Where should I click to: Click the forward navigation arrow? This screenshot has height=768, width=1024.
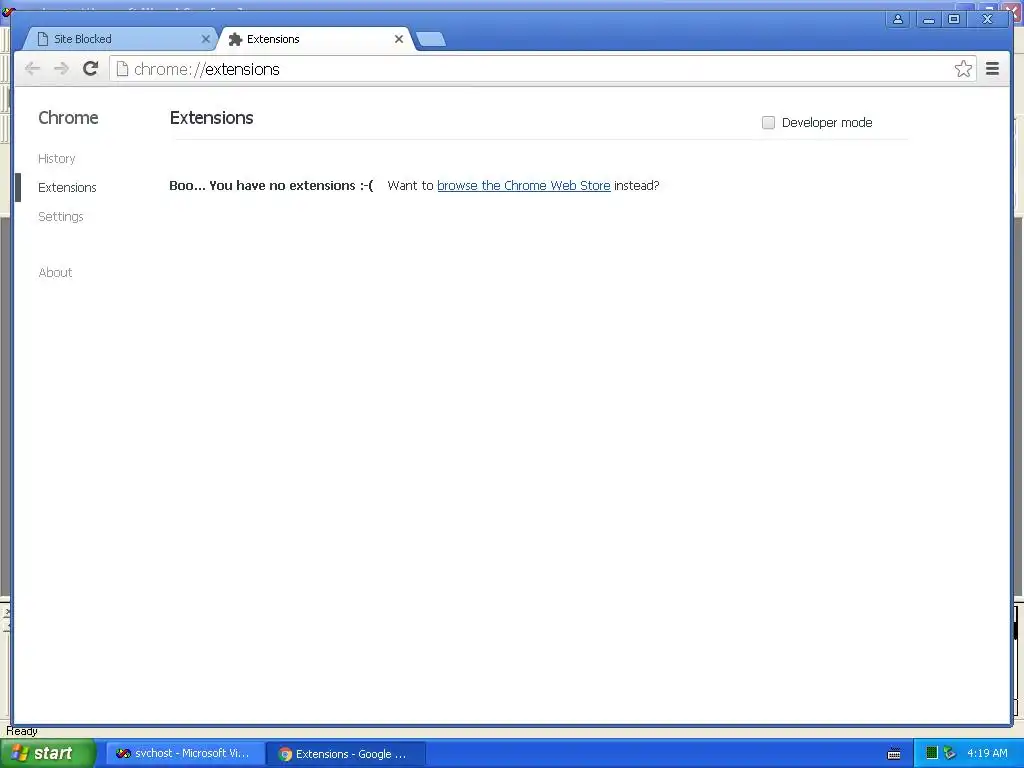click(61, 69)
